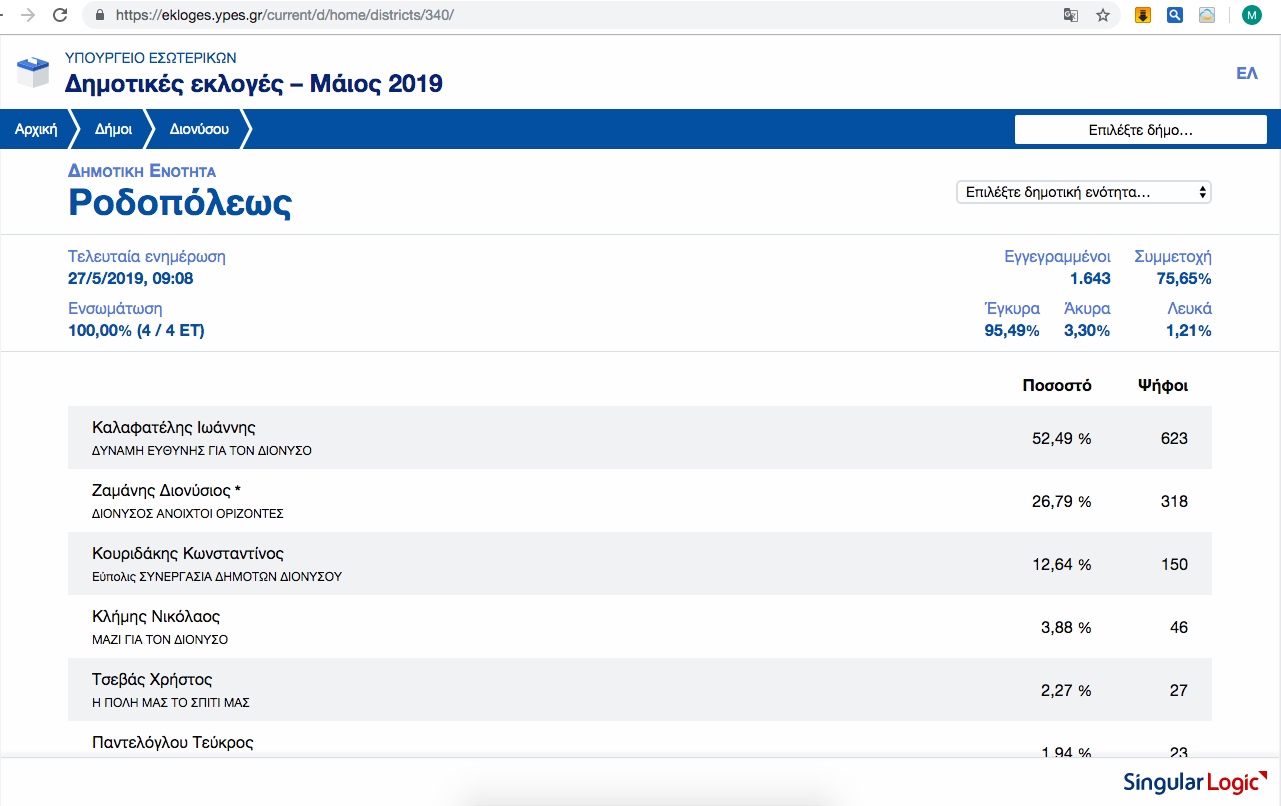Select the Τσεβάς Χρήστος row
Screen dimensions: 1281x806
coord(640,690)
